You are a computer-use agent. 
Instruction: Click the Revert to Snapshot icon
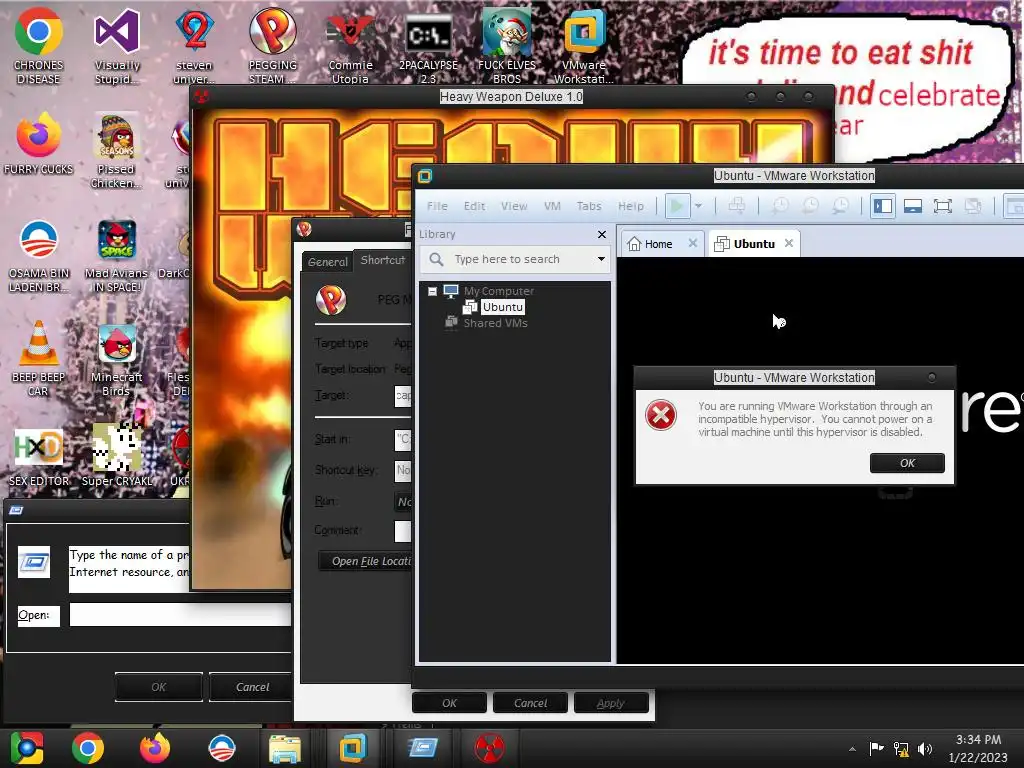coord(810,206)
